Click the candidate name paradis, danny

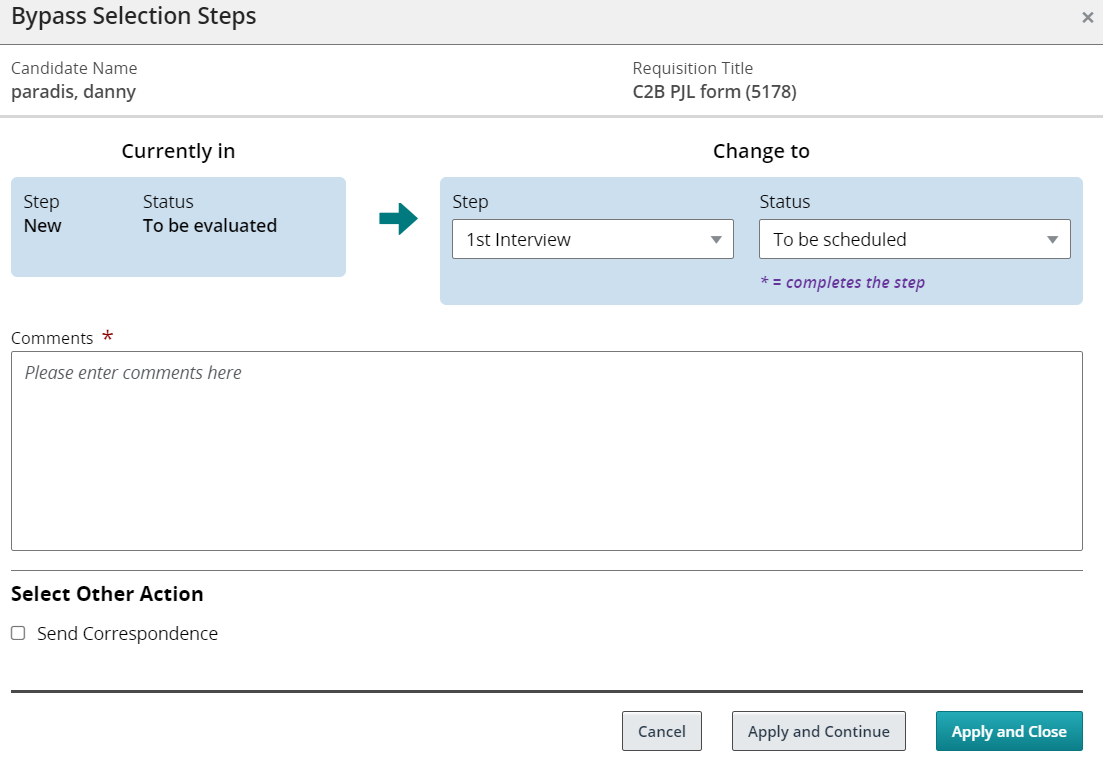[x=73, y=92]
